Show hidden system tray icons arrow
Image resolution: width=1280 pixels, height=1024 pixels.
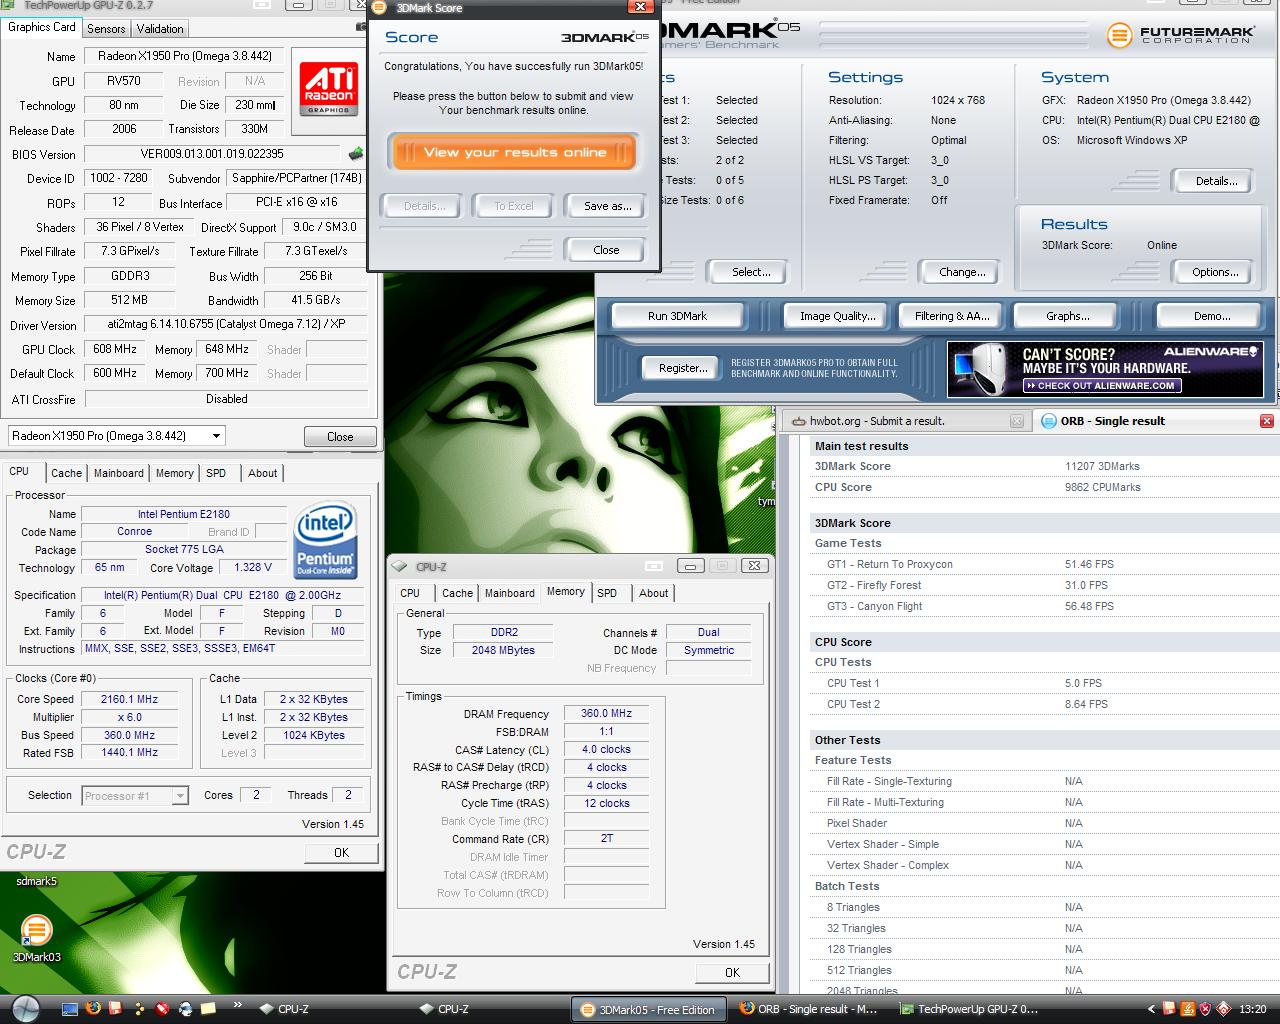[1152, 1009]
